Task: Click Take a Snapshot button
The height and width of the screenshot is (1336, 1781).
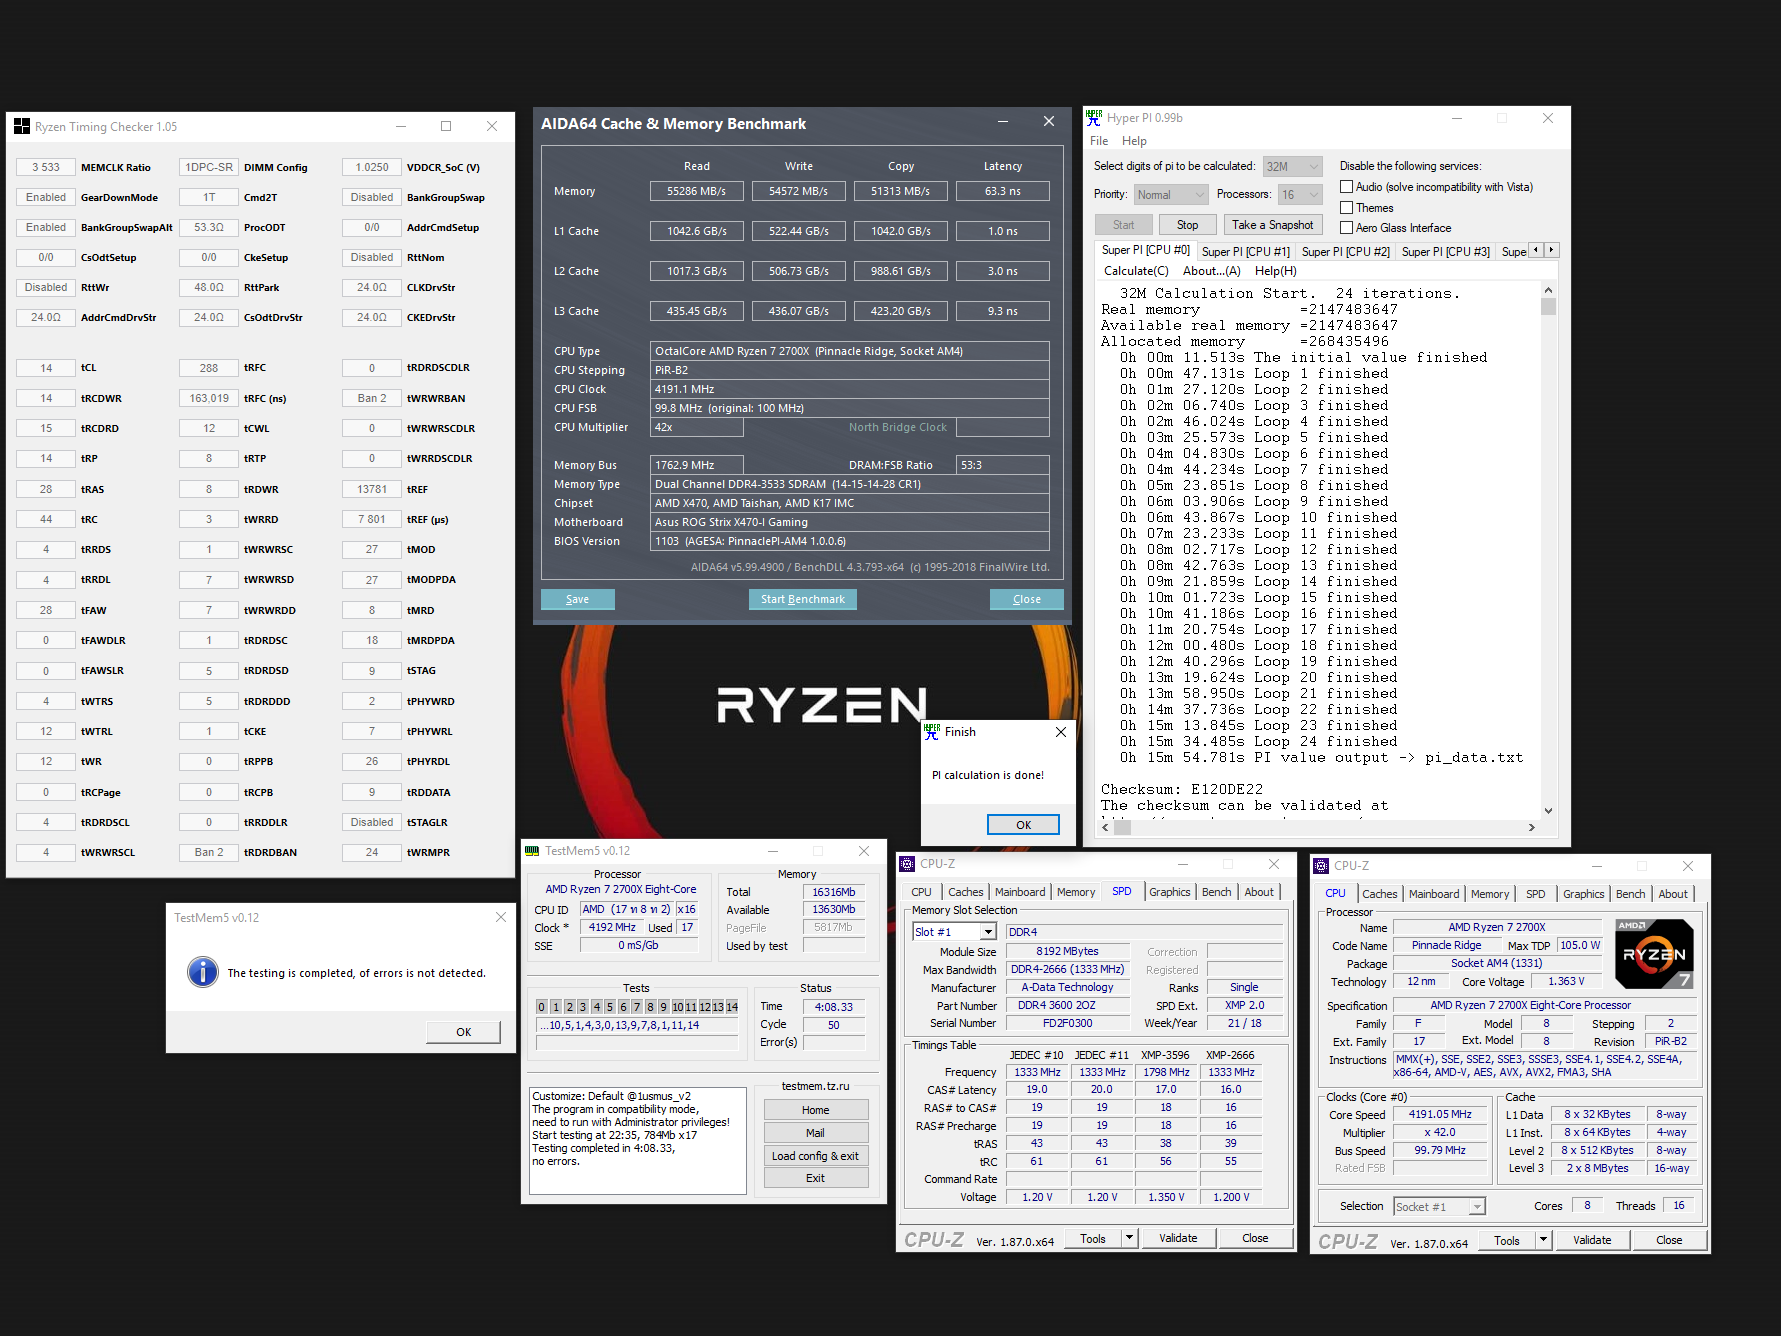Action: [1272, 225]
